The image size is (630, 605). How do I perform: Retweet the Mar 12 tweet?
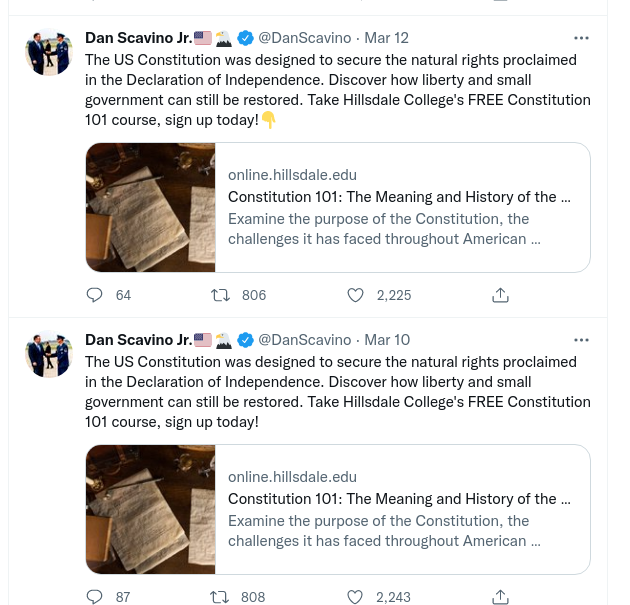pos(219,295)
